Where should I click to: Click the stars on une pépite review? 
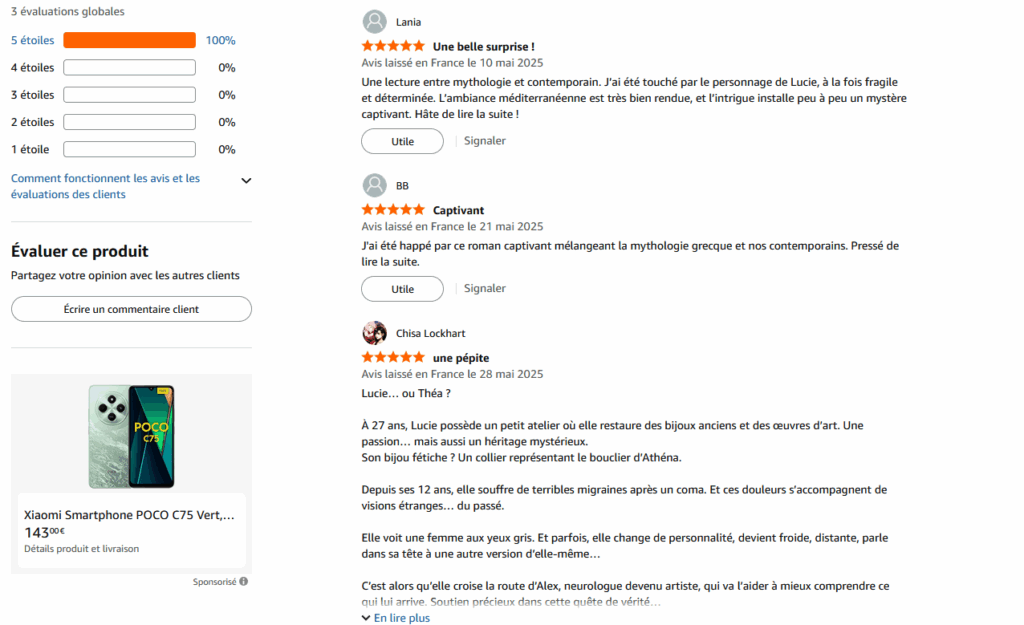click(x=393, y=358)
